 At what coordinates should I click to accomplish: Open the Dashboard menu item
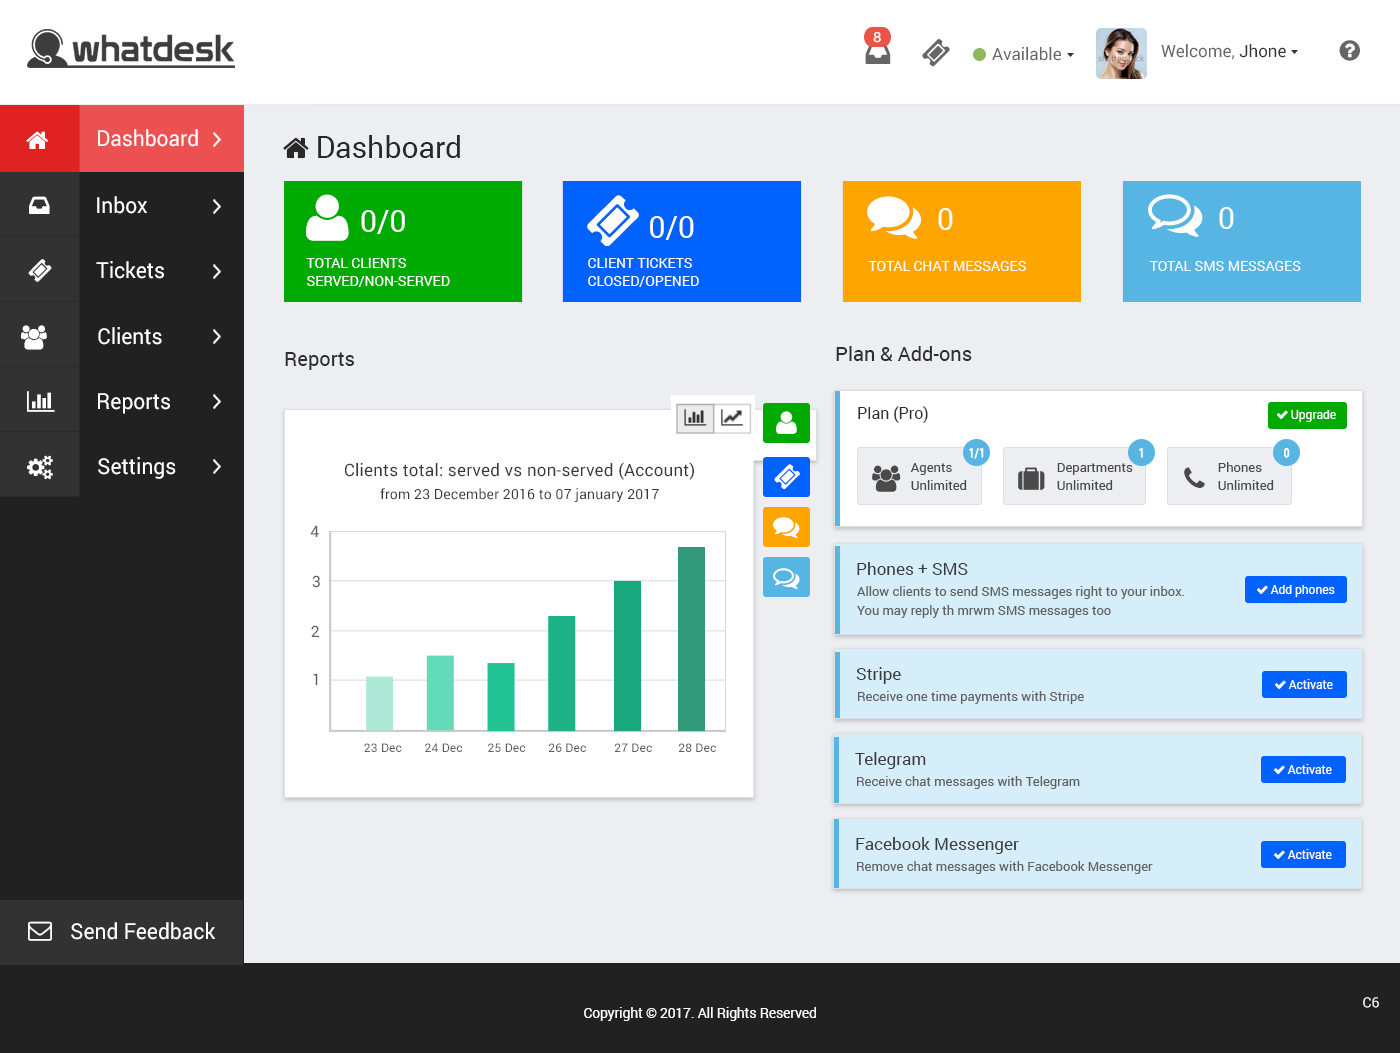[122, 139]
